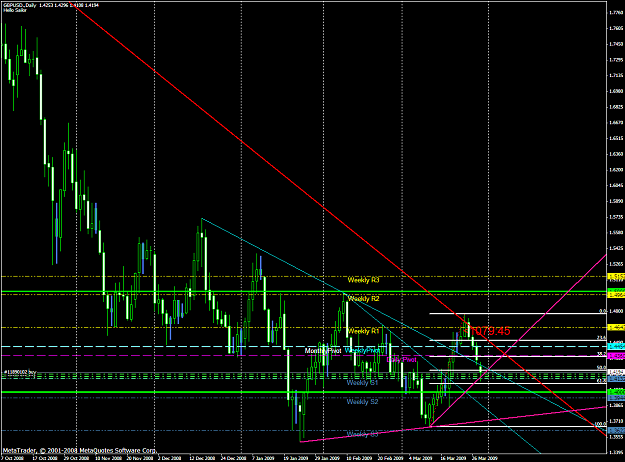625x462 pixels.
Task: Click the 1.6825 price scale value
Action: tap(616, 107)
